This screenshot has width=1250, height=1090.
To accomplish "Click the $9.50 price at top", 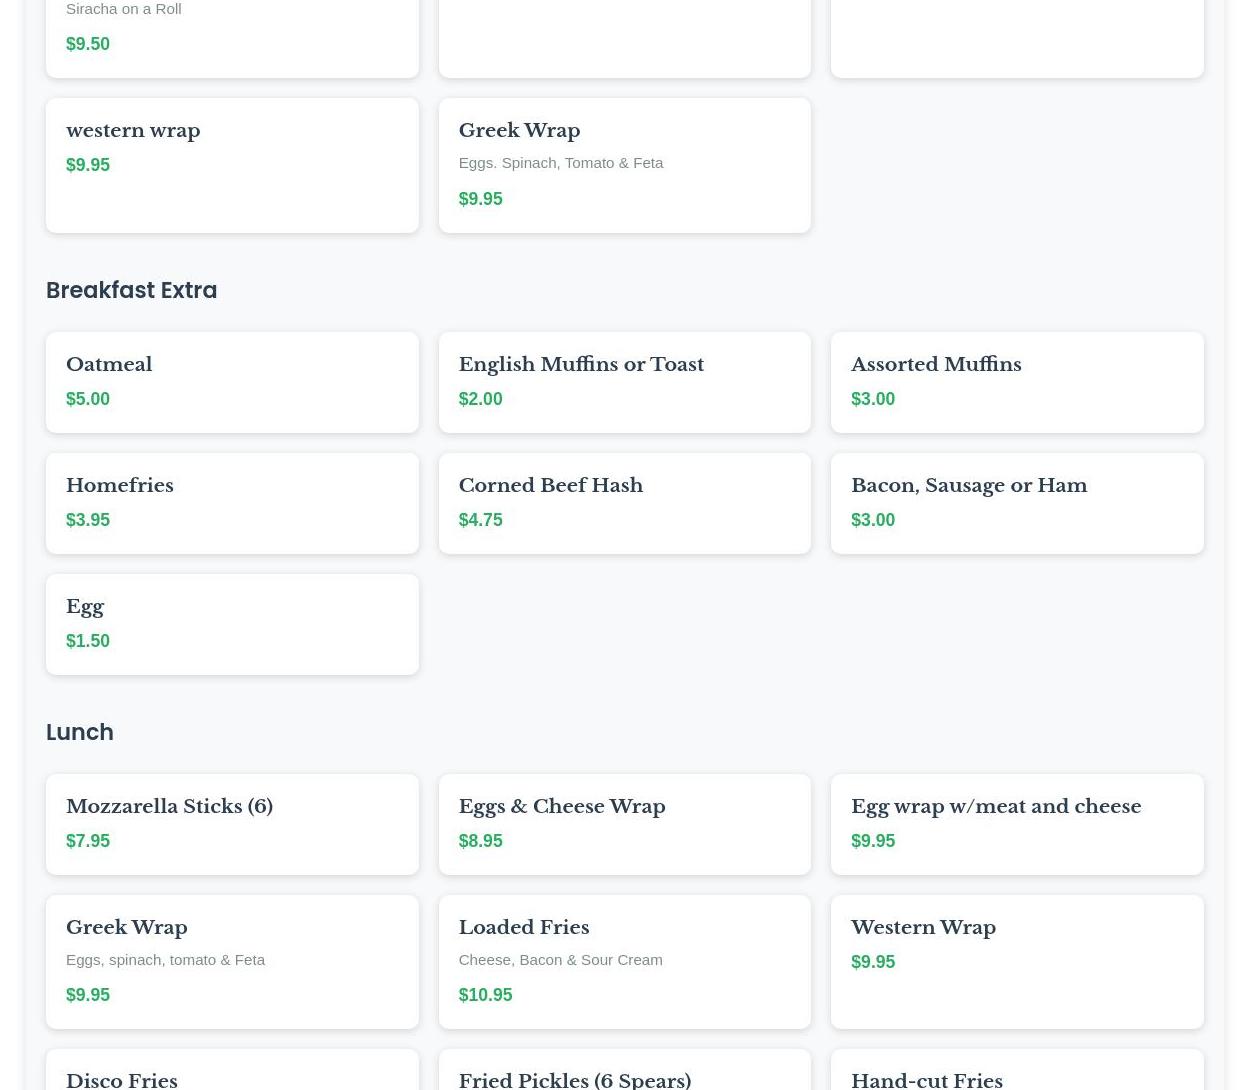I will (x=88, y=44).
